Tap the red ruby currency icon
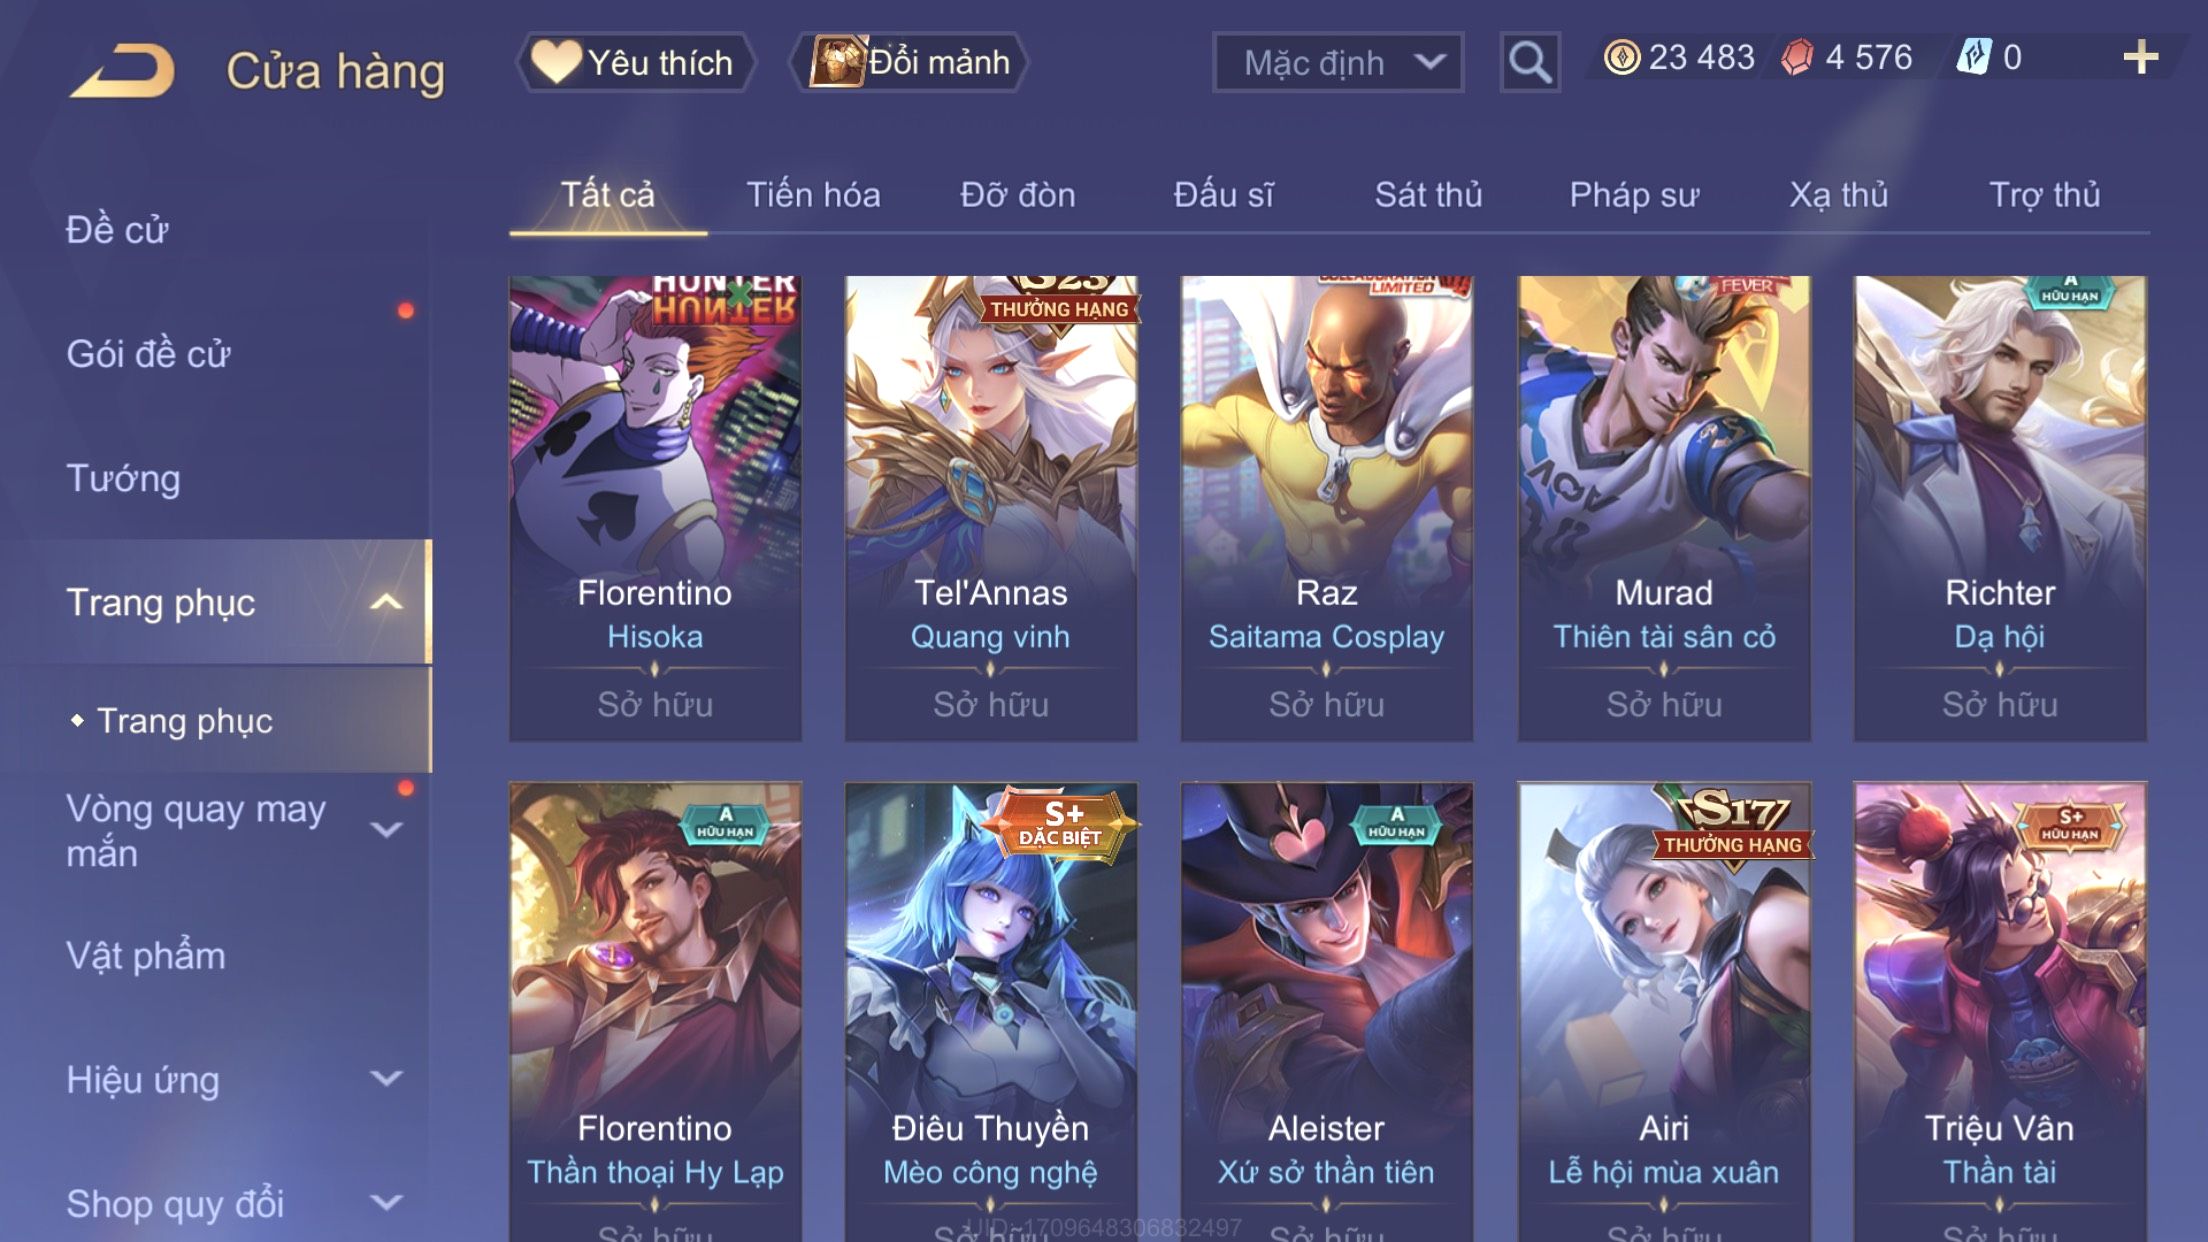The image size is (2208, 1242). [1797, 57]
